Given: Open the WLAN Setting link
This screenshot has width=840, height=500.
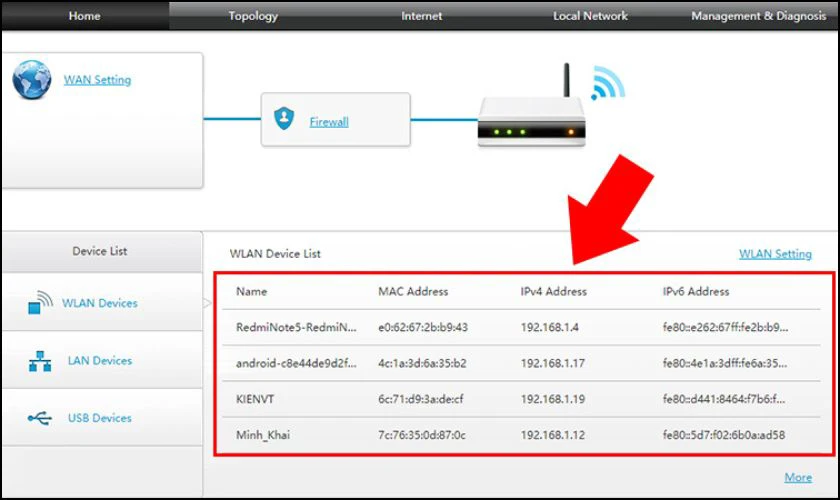Looking at the screenshot, I should (775, 253).
